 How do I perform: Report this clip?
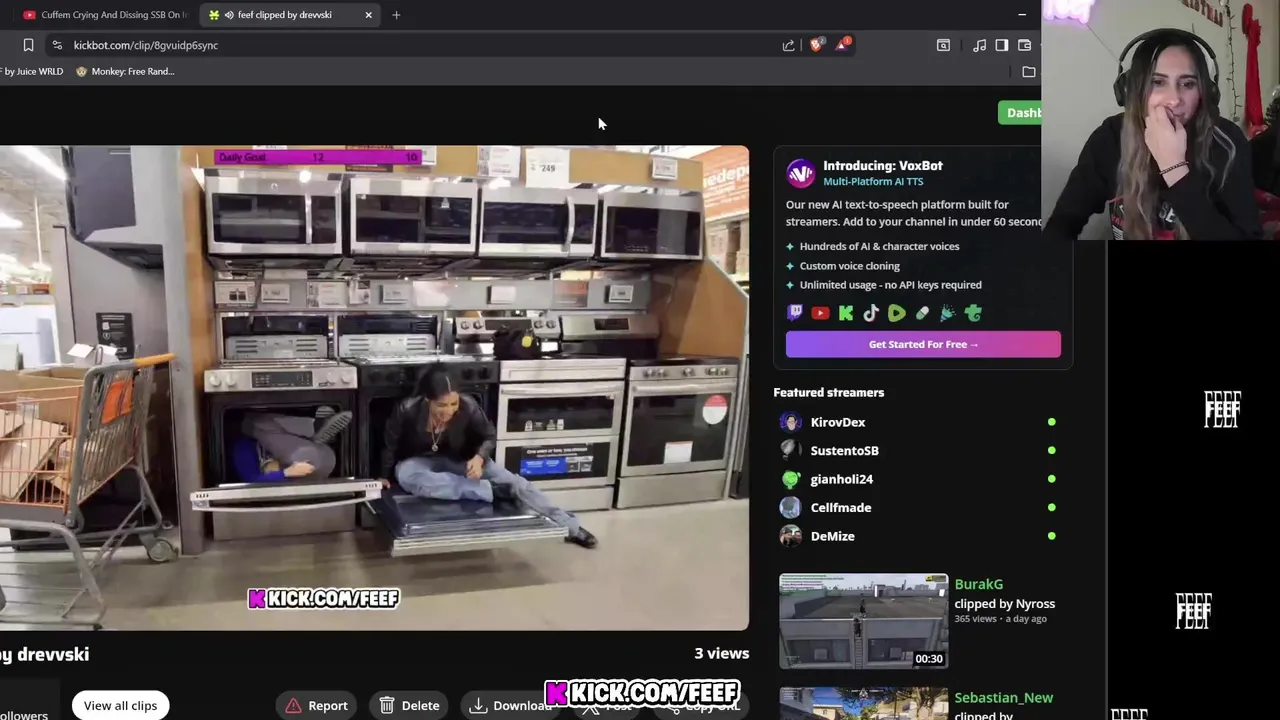pos(316,705)
